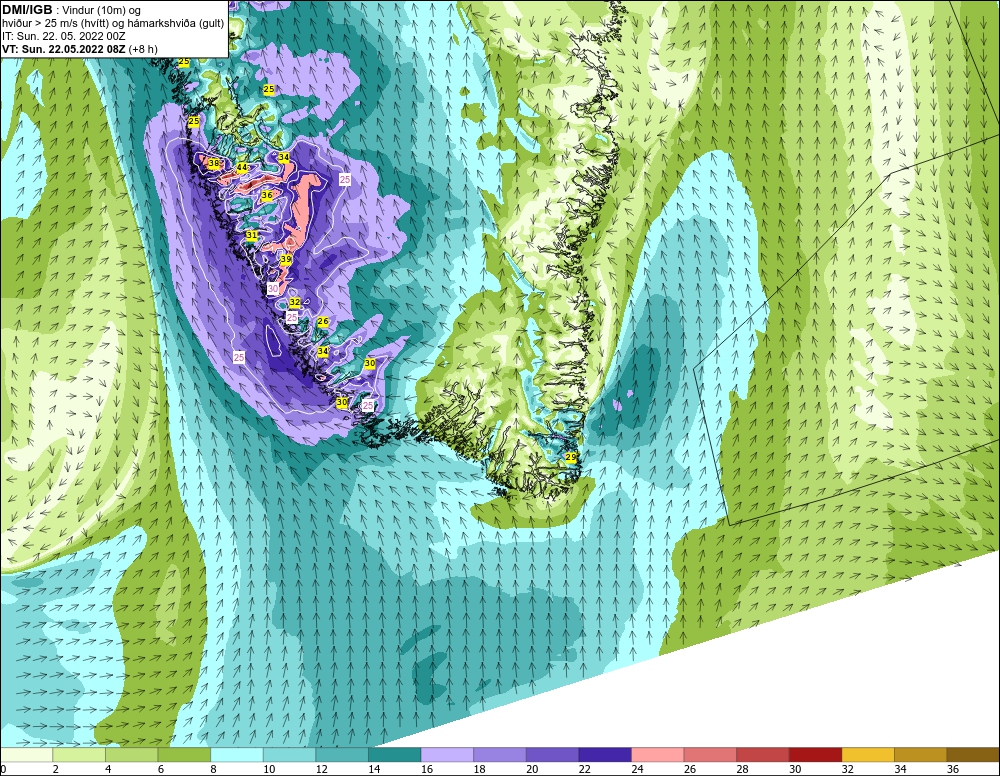Select the 22–24 m/s dark purple legend swatch
The image size is (1000, 776).
605,755
